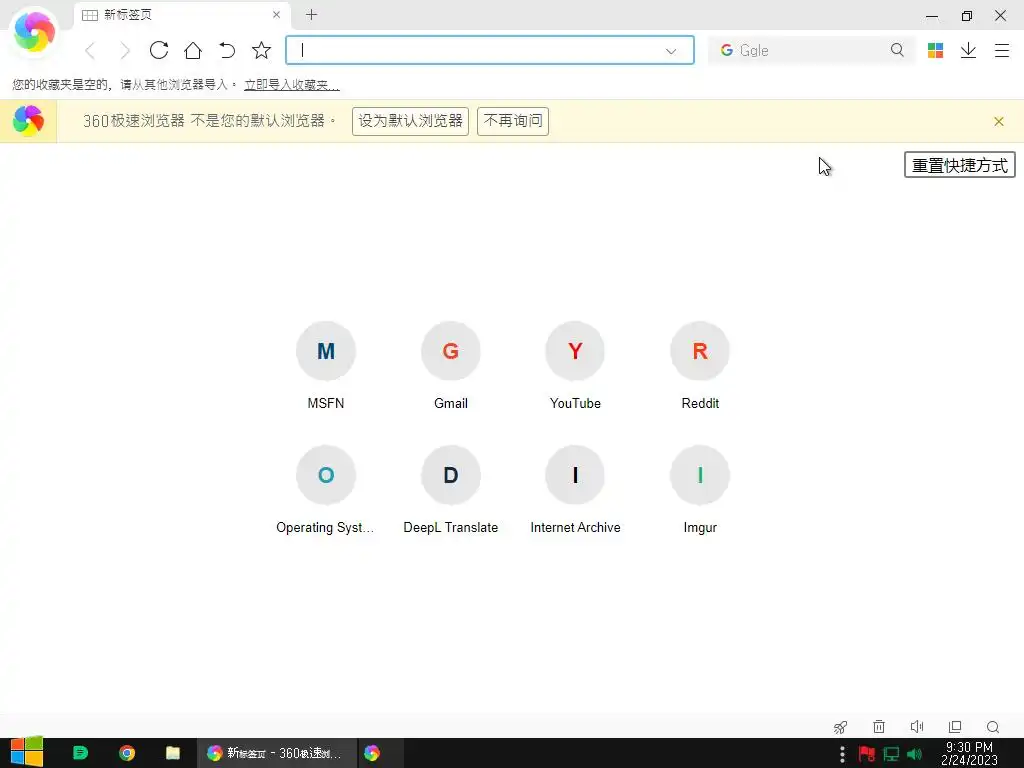Click the zoom magnifier status icon

(x=993, y=727)
